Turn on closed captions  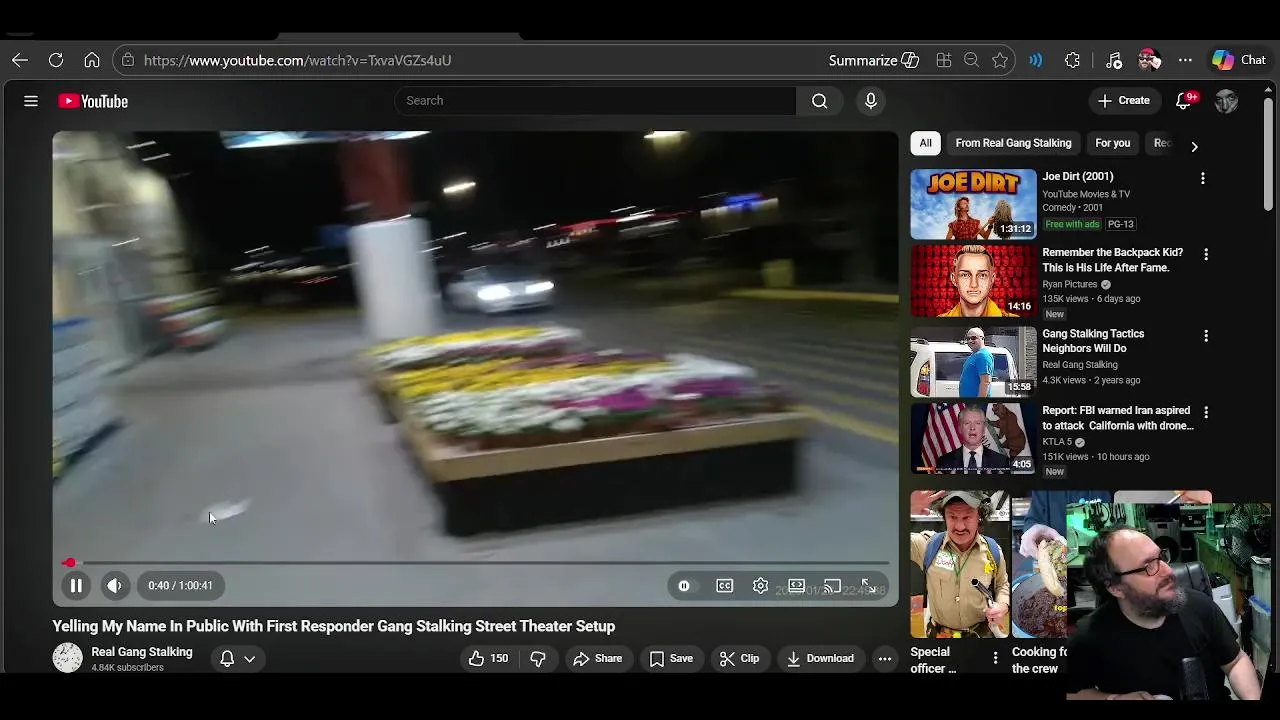pos(724,586)
